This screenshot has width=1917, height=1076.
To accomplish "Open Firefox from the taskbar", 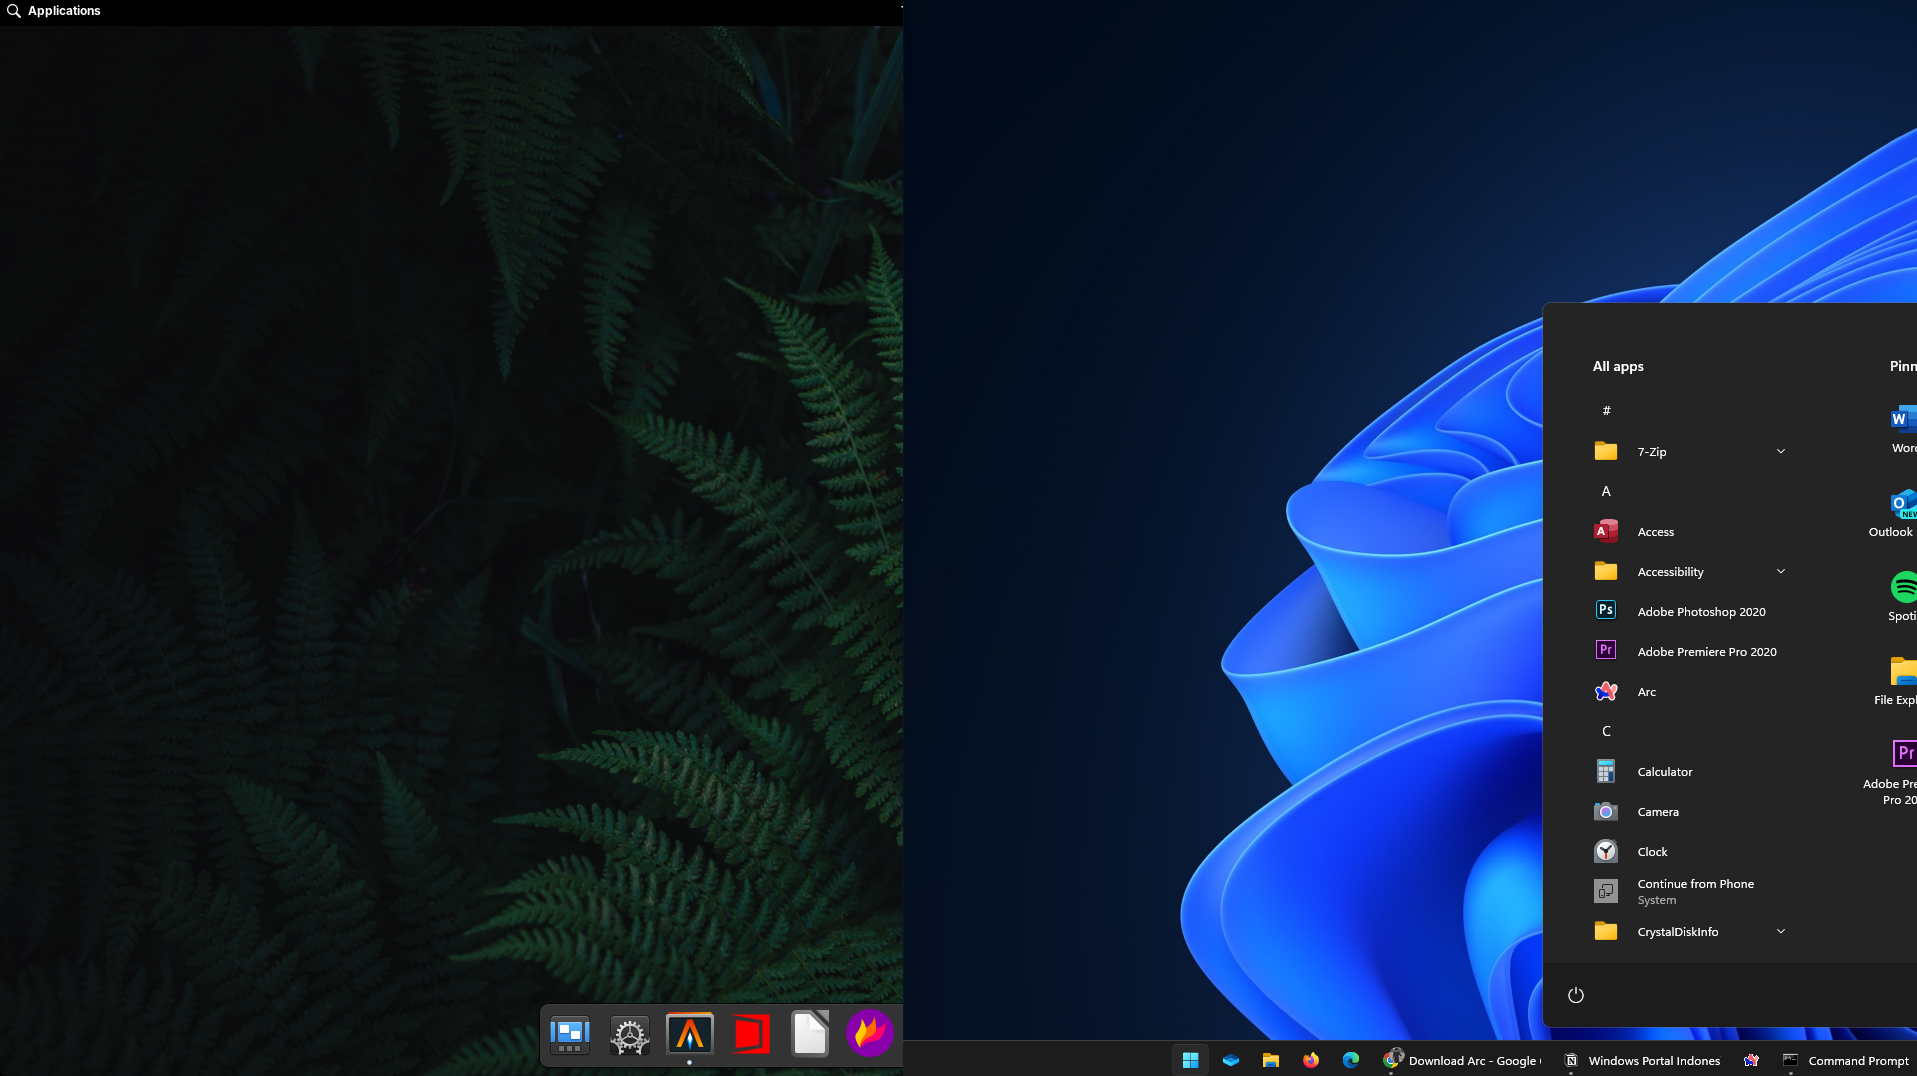I will [x=1310, y=1060].
